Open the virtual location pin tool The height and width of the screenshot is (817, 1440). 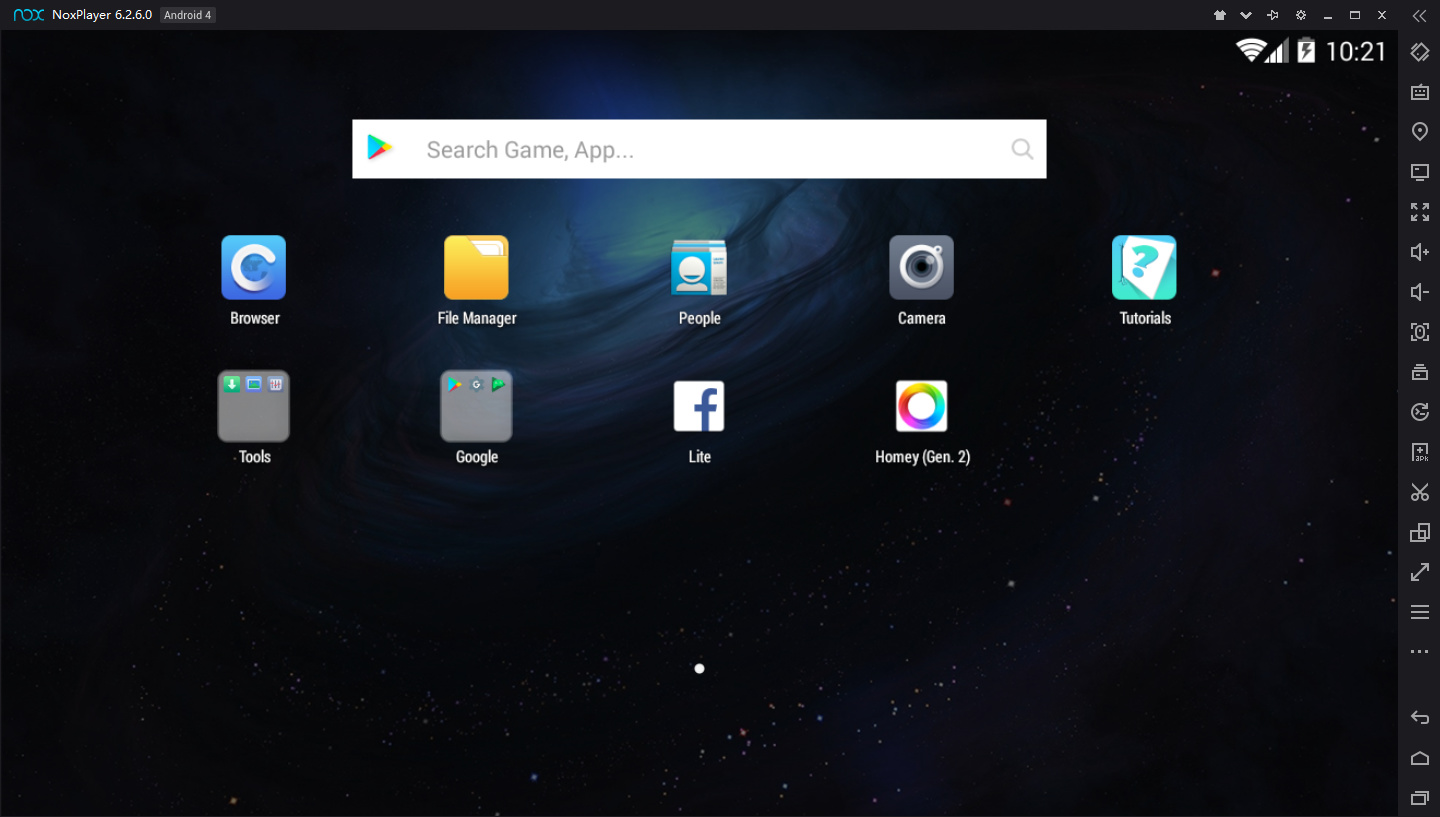coord(1419,132)
